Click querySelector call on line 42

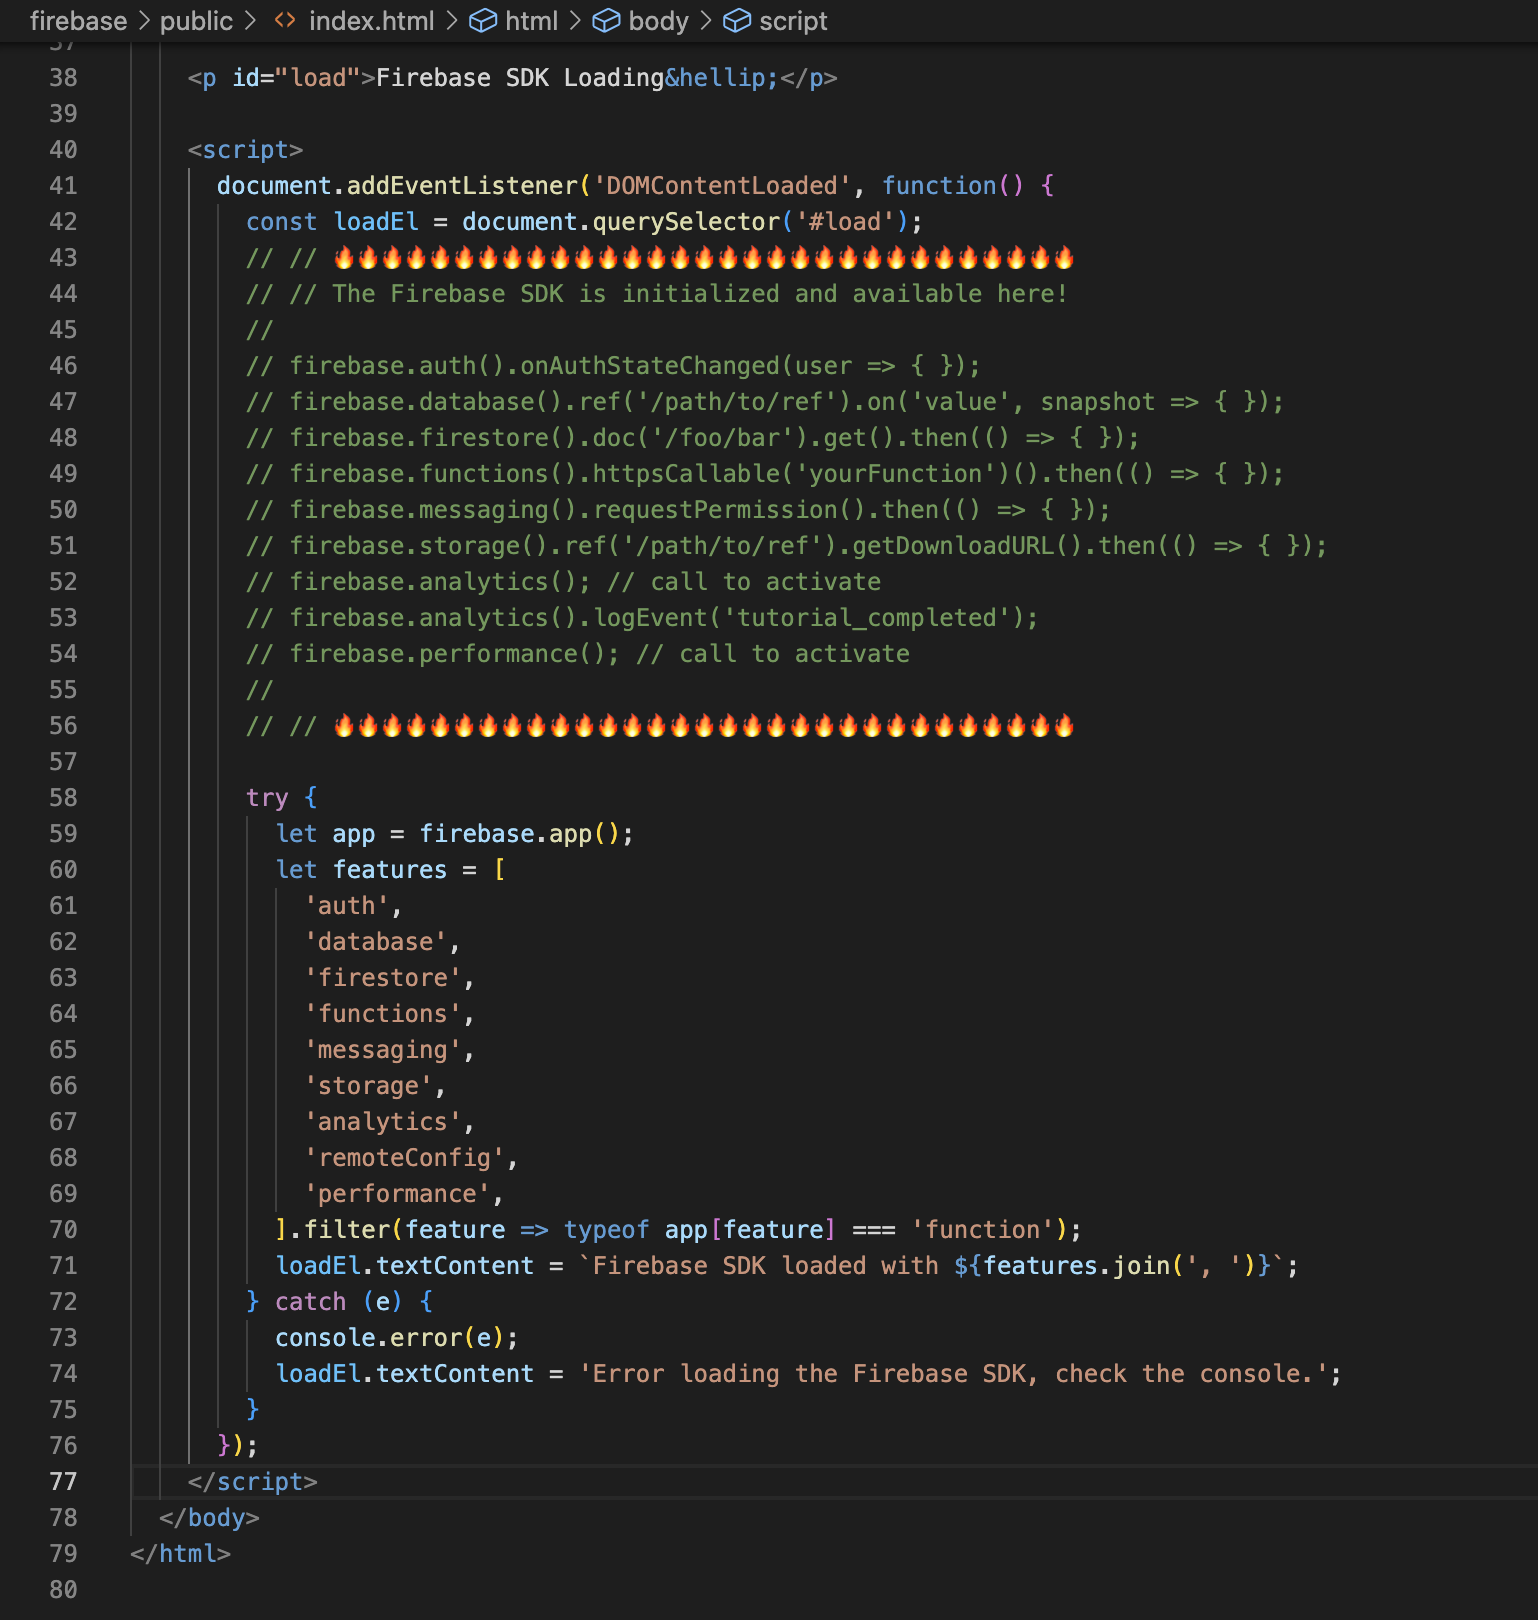(686, 222)
